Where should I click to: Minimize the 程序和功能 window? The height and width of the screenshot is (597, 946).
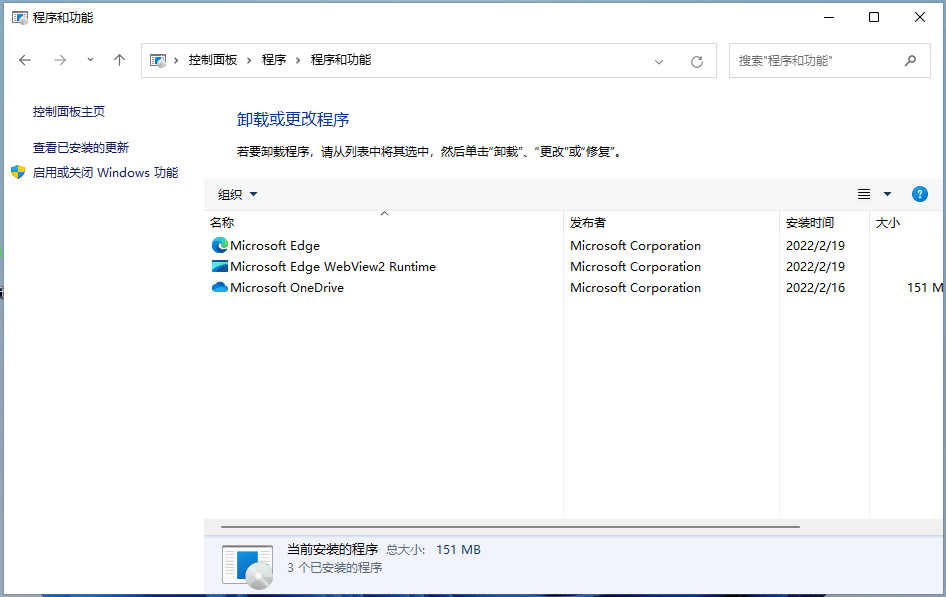[829, 17]
